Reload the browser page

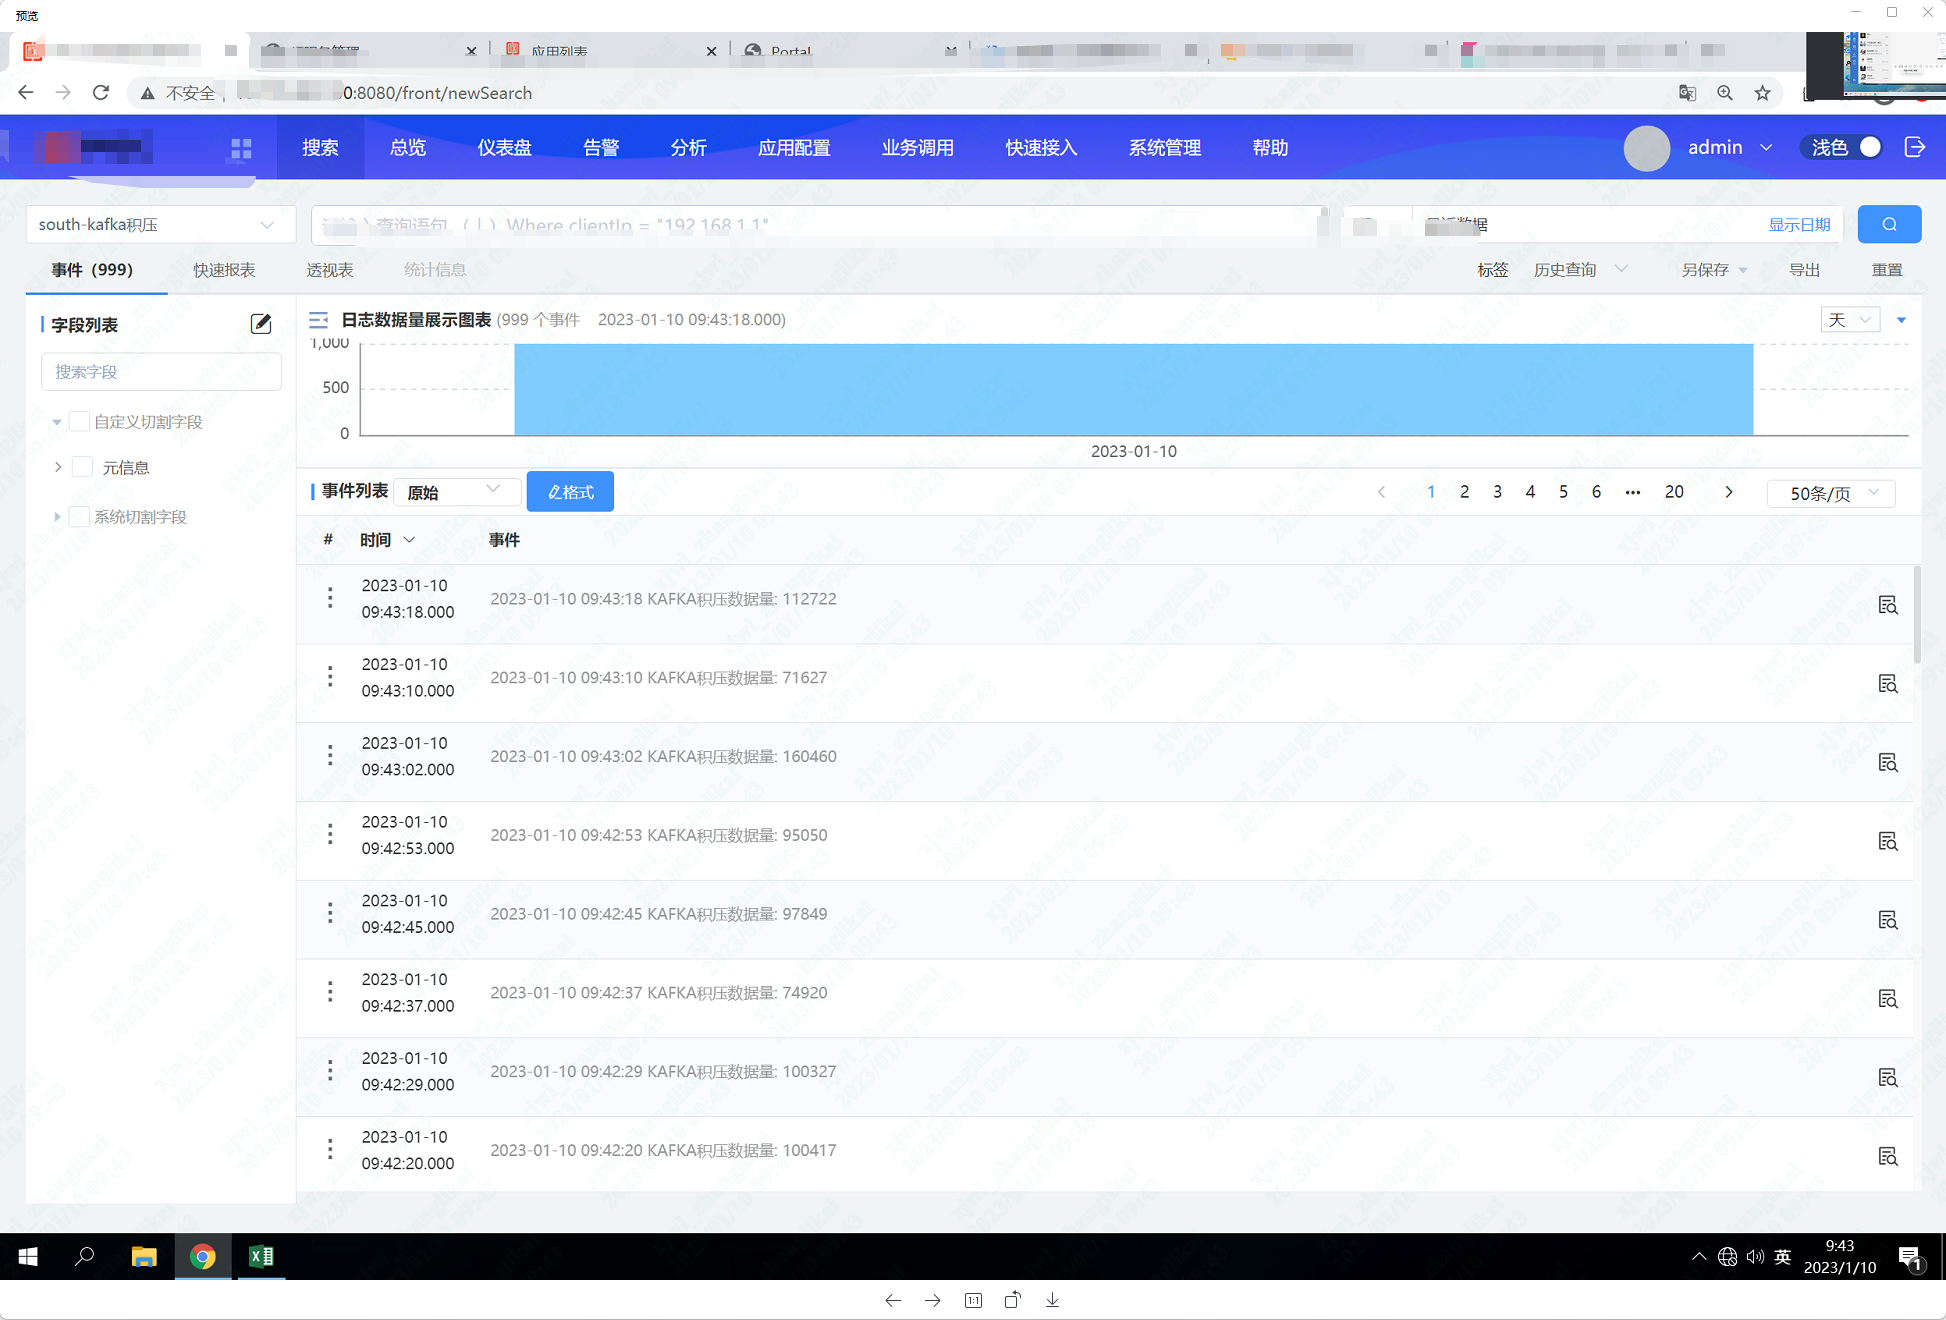[x=101, y=93]
